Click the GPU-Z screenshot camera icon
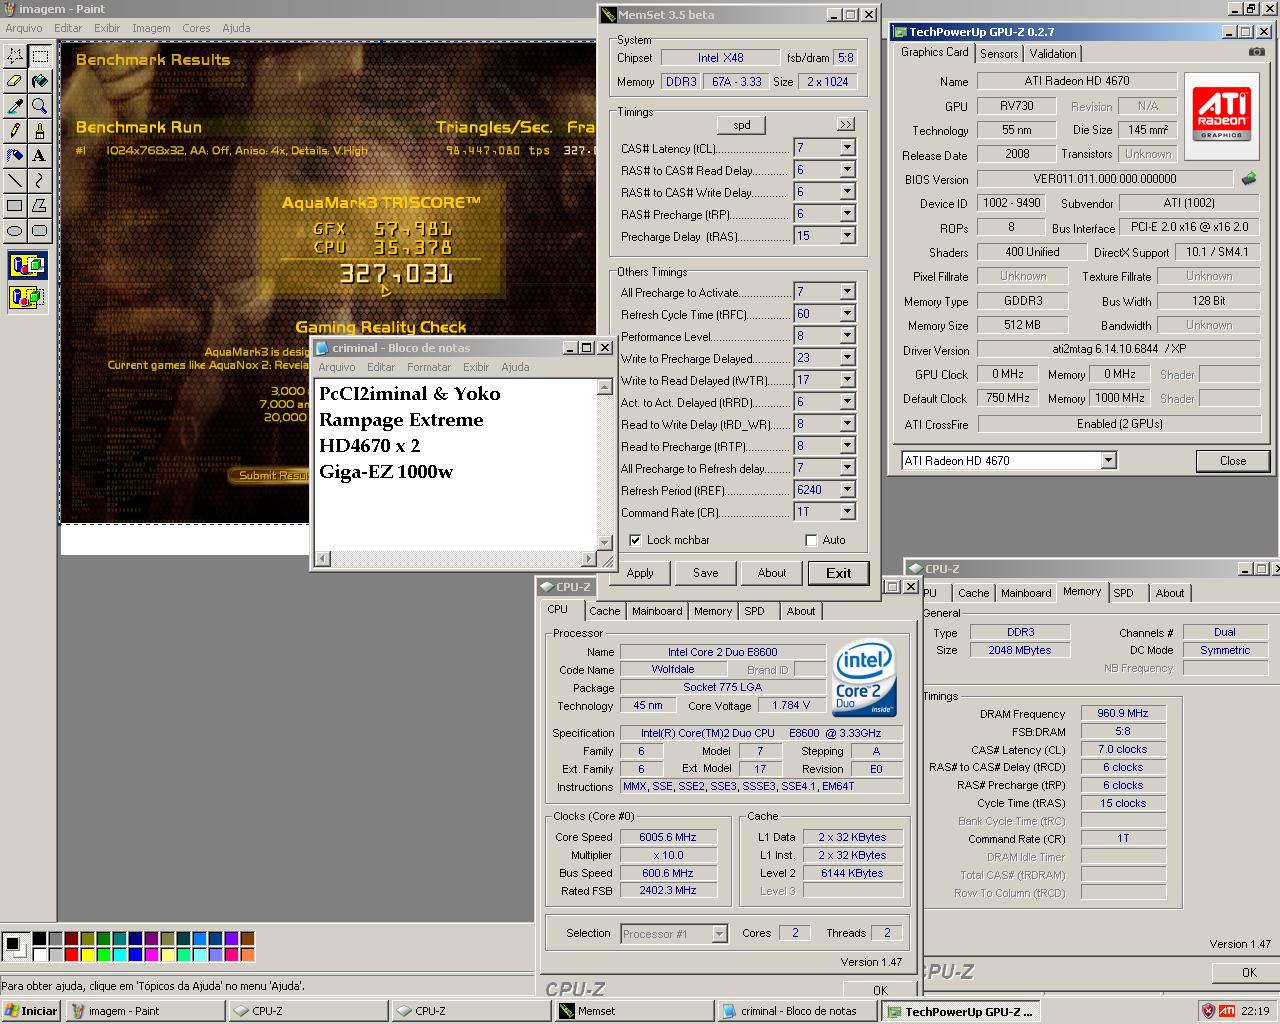Image resolution: width=1280 pixels, height=1024 pixels. tap(1257, 52)
